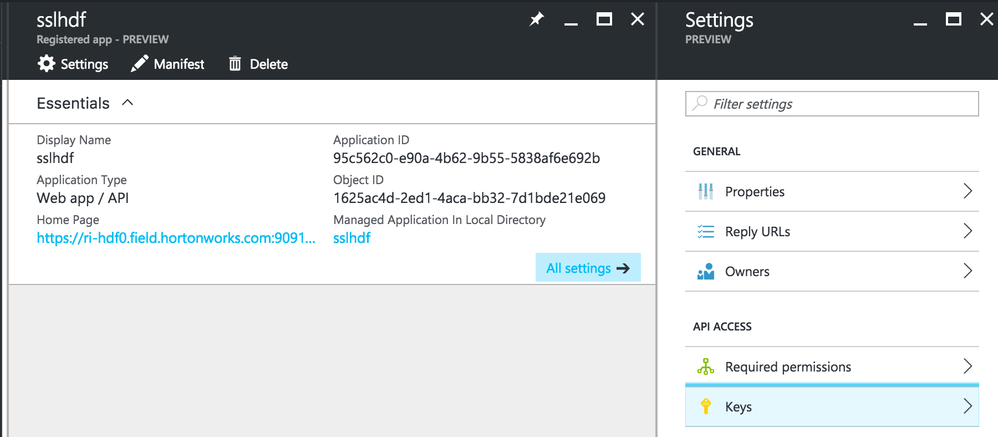Open the sslhdf managed application link

pos(352,238)
